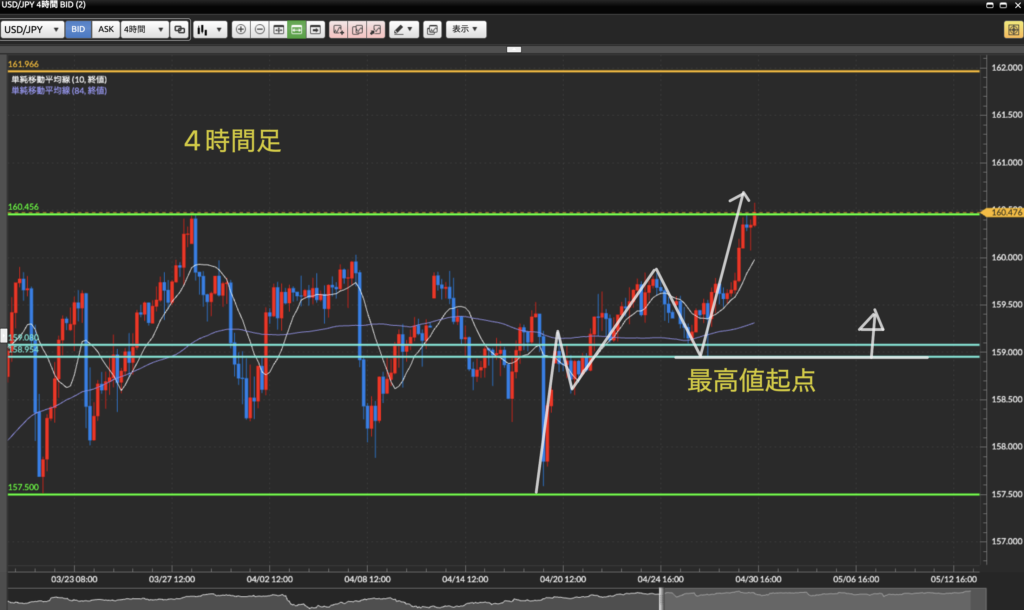This screenshot has width=1024, height=610.
Task: Open the 4時間 timeframe dropdown
Action: (143, 30)
